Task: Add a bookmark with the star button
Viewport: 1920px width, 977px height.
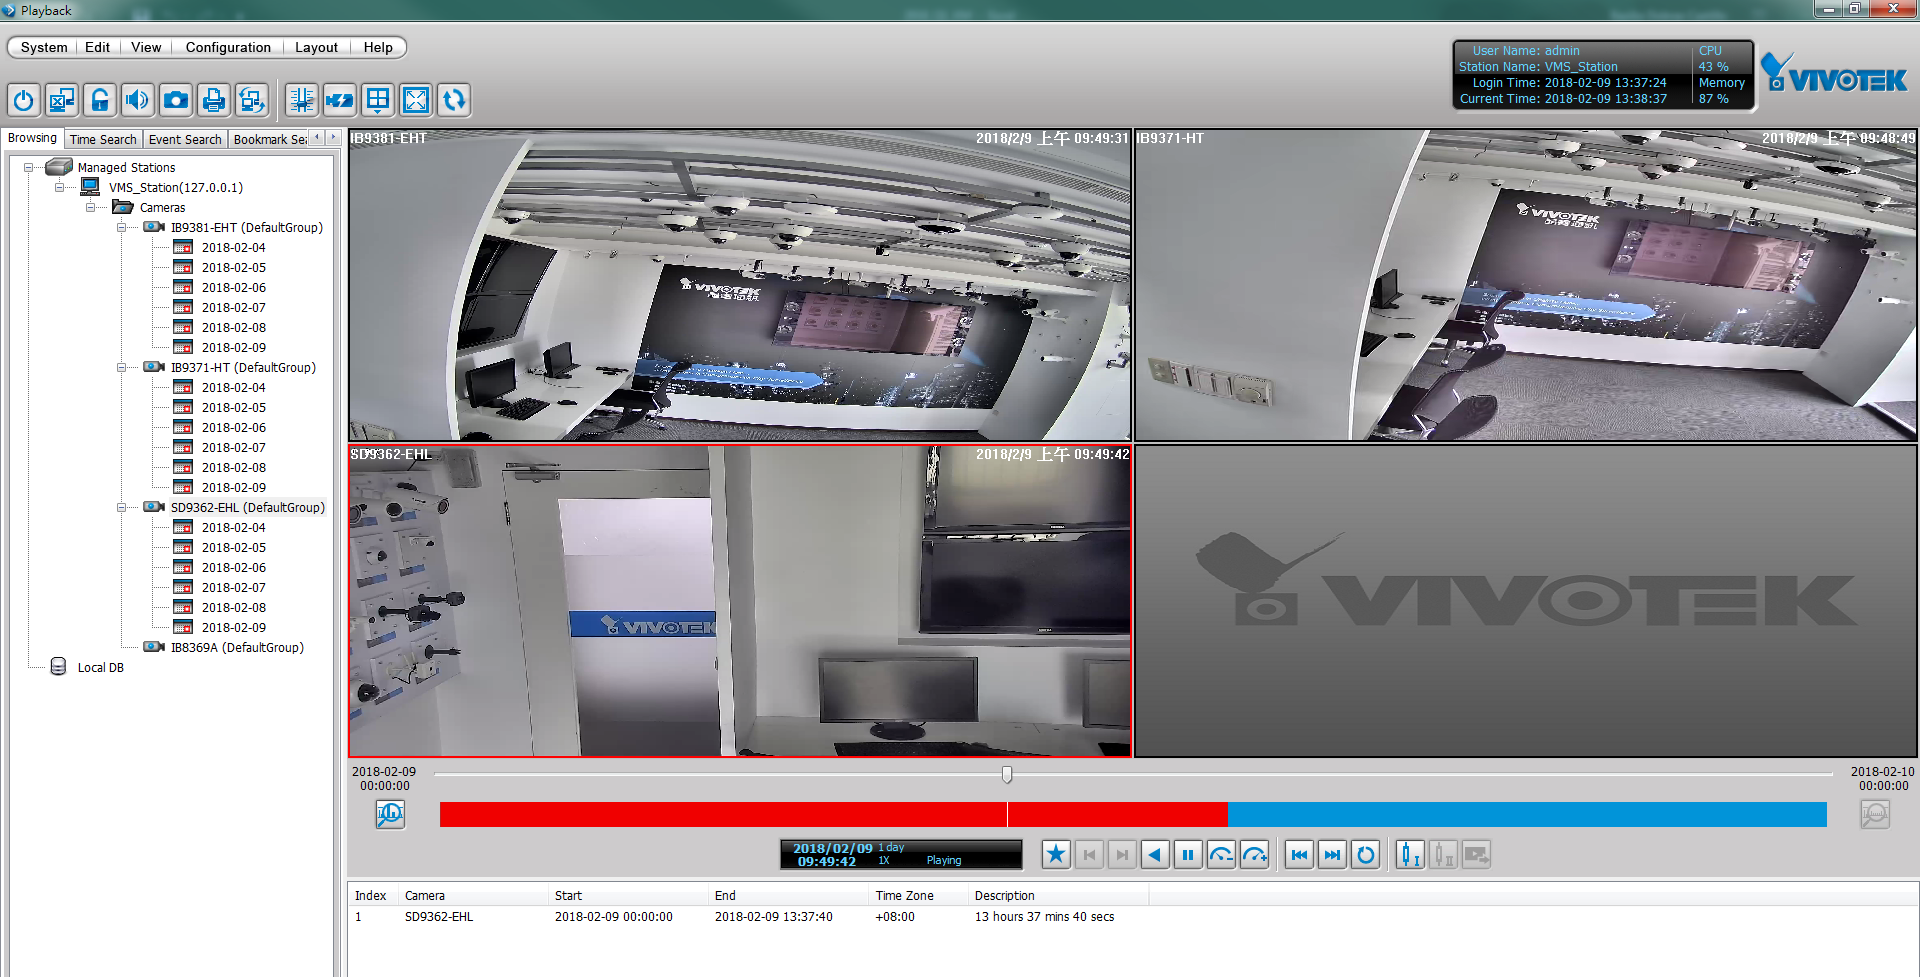Action: click(1056, 855)
